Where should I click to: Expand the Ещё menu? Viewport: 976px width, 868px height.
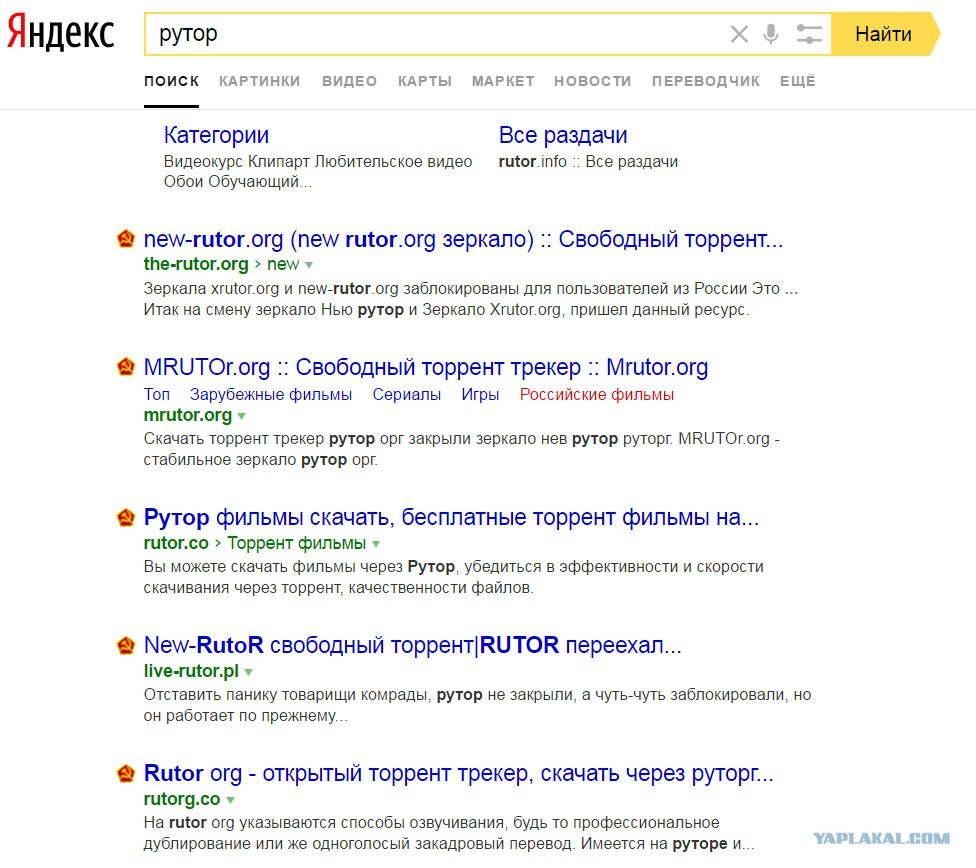(797, 81)
